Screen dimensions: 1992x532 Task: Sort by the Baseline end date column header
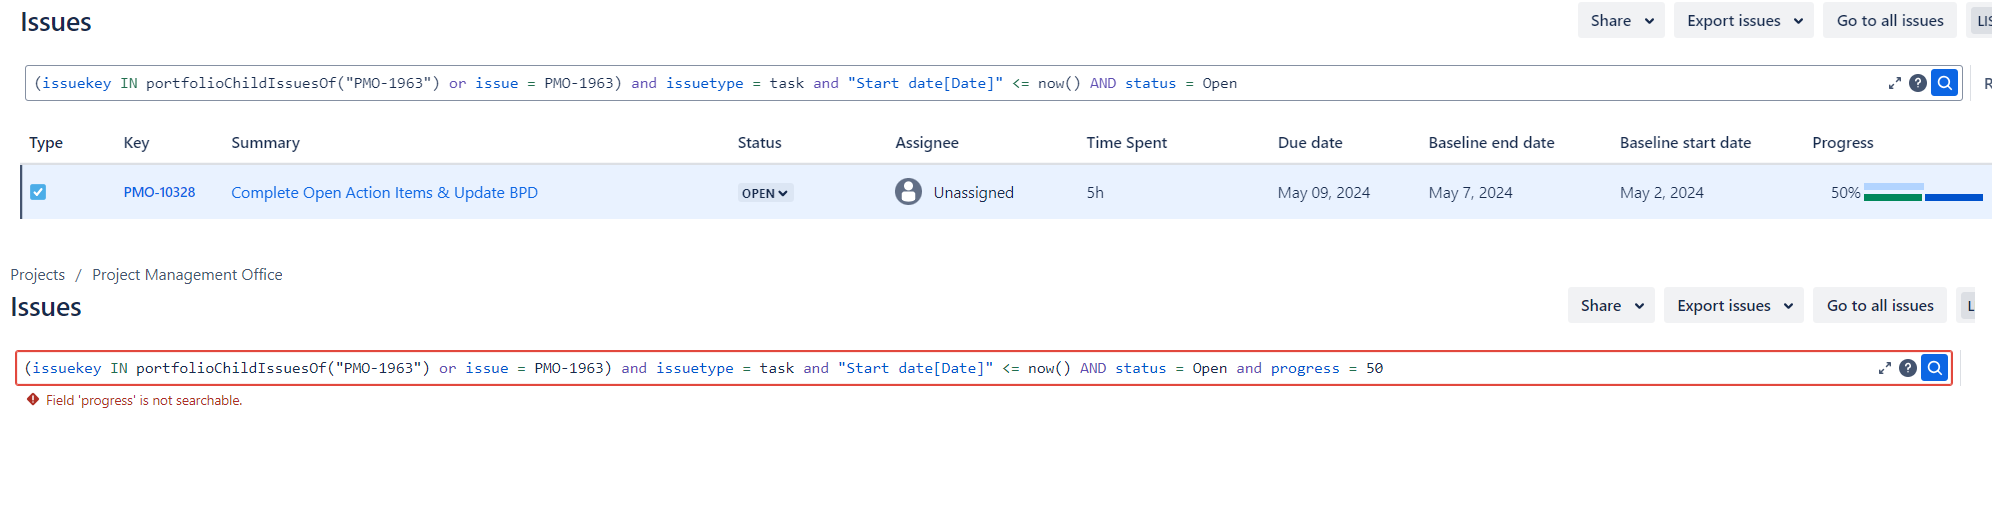pos(1491,142)
